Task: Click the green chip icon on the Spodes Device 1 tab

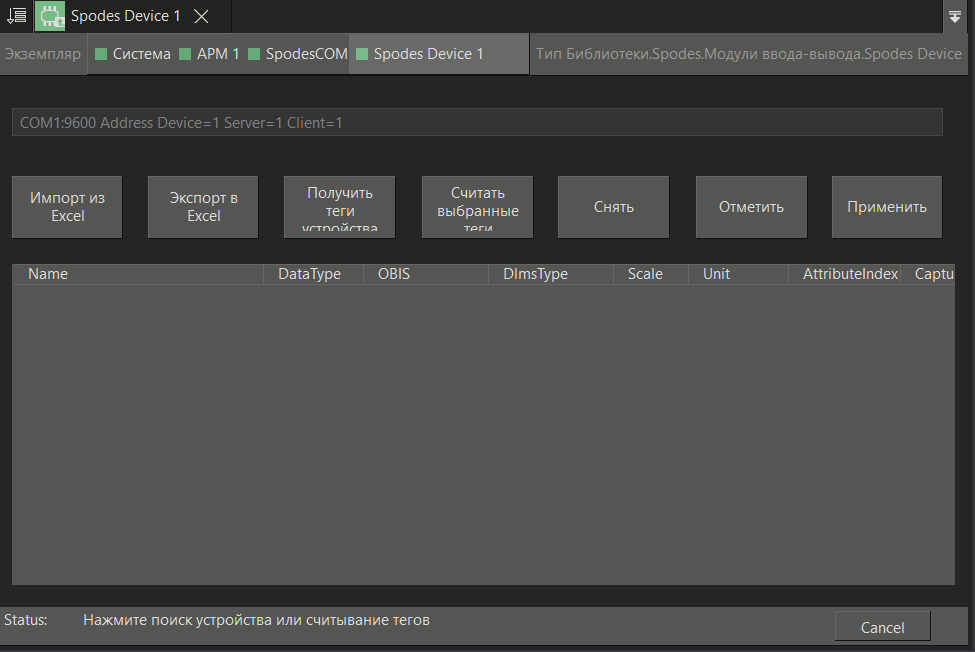Action: point(49,16)
